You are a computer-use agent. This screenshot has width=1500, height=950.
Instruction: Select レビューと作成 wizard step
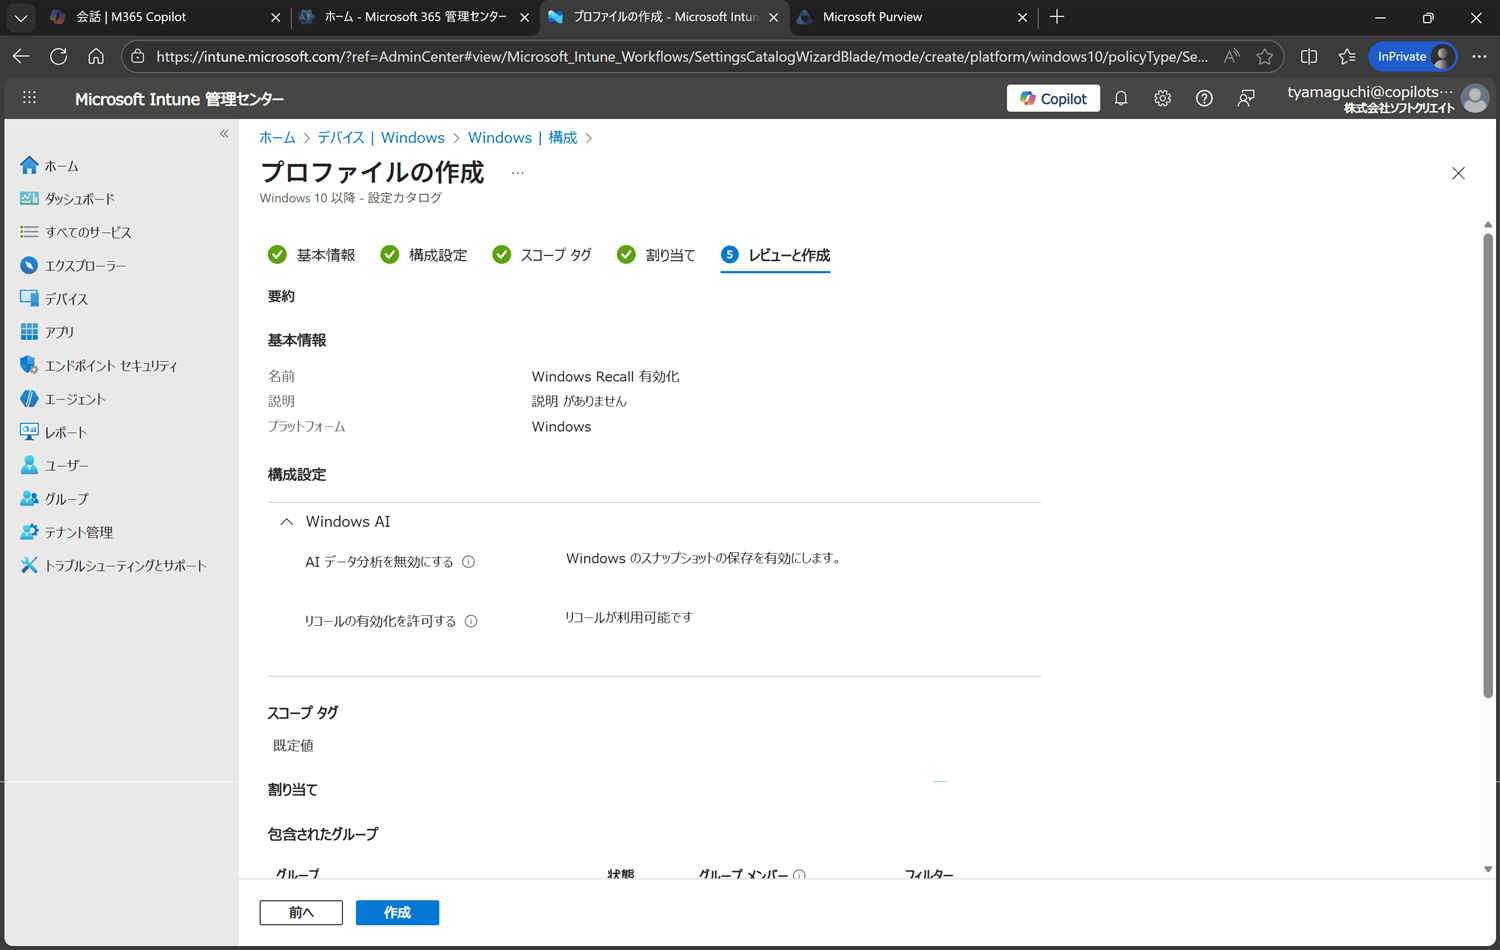[x=775, y=255]
